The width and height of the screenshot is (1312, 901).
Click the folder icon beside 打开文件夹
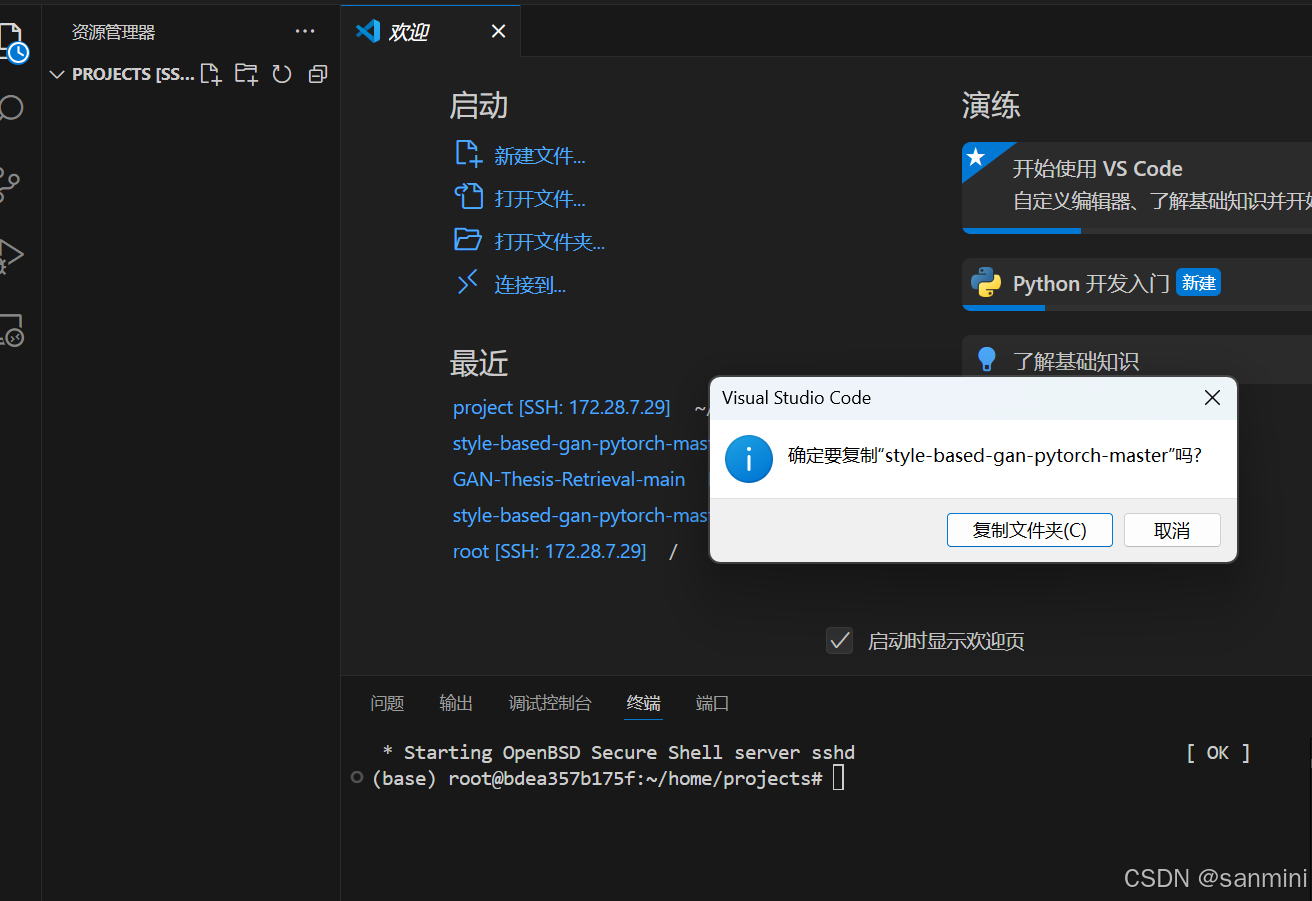pyautogui.click(x=468, y=240)
